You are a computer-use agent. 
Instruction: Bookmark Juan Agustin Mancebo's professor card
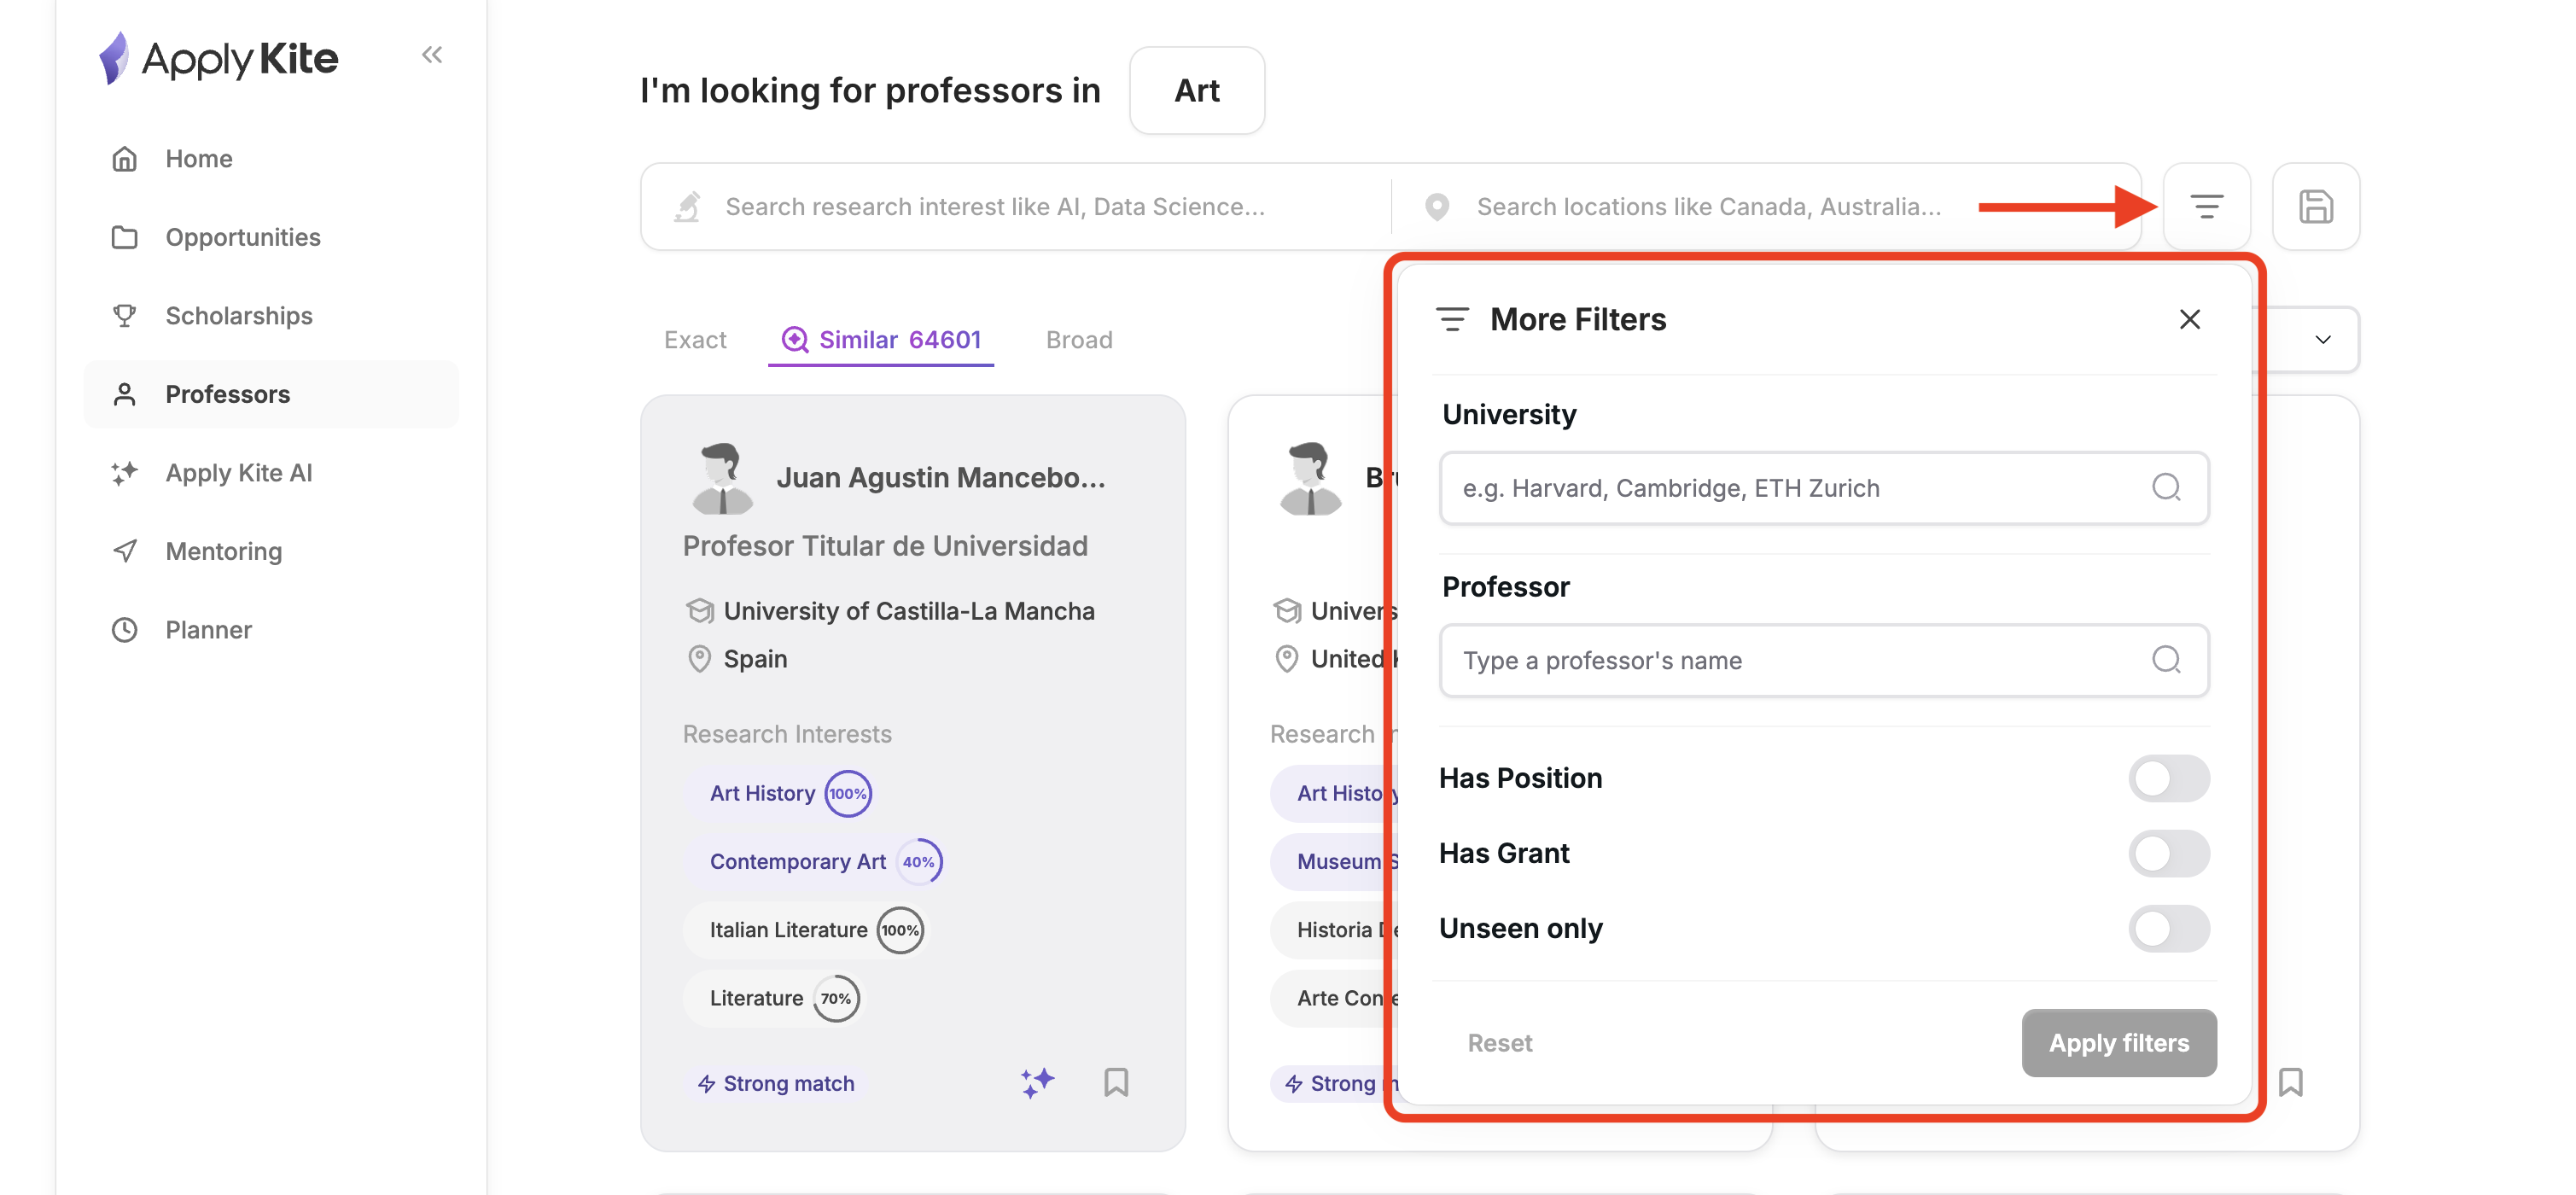(1116, 1082)
